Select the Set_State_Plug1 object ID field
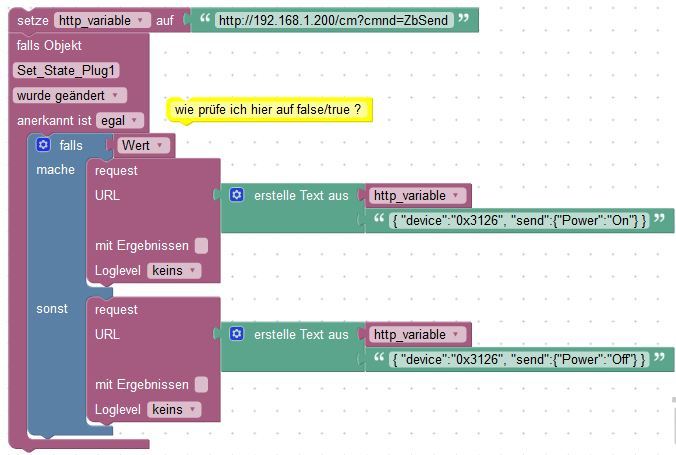The image size is (676, 455). (66, 70)
